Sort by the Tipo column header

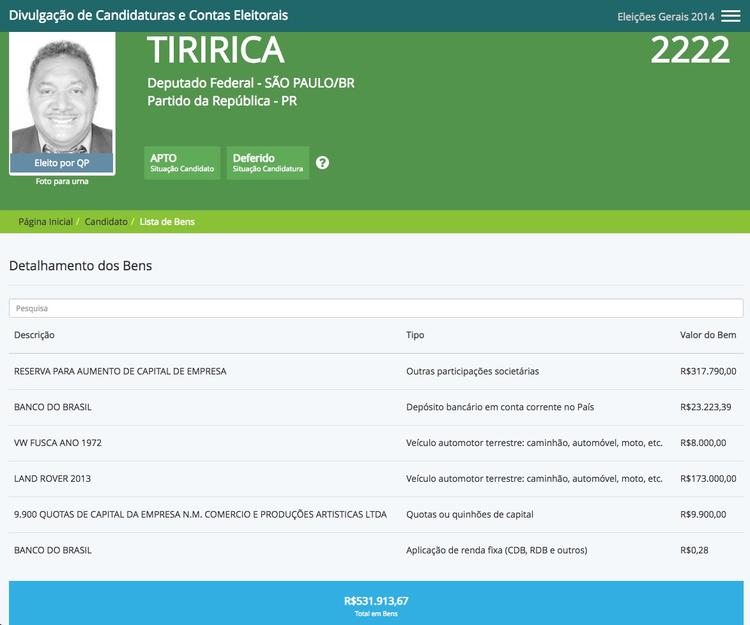pyautogui.click(x=415, y=335)
